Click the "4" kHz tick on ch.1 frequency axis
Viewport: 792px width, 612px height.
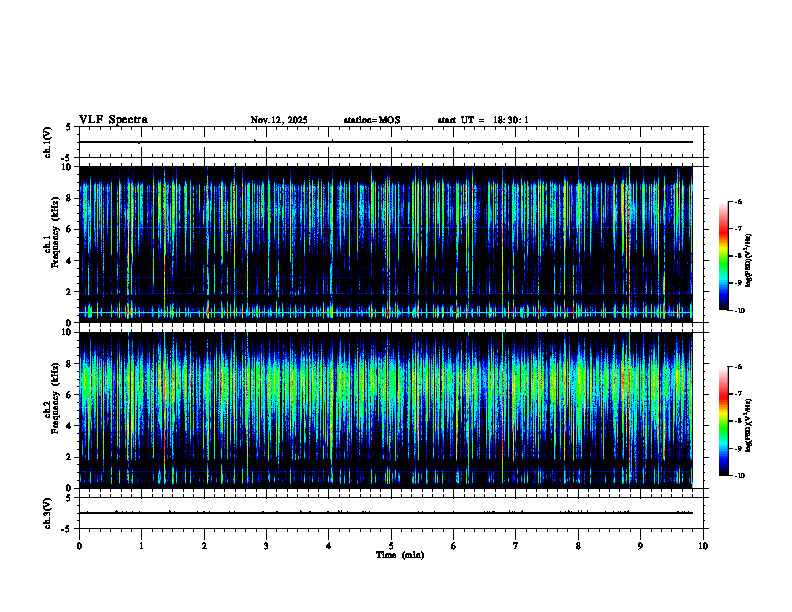70,261
